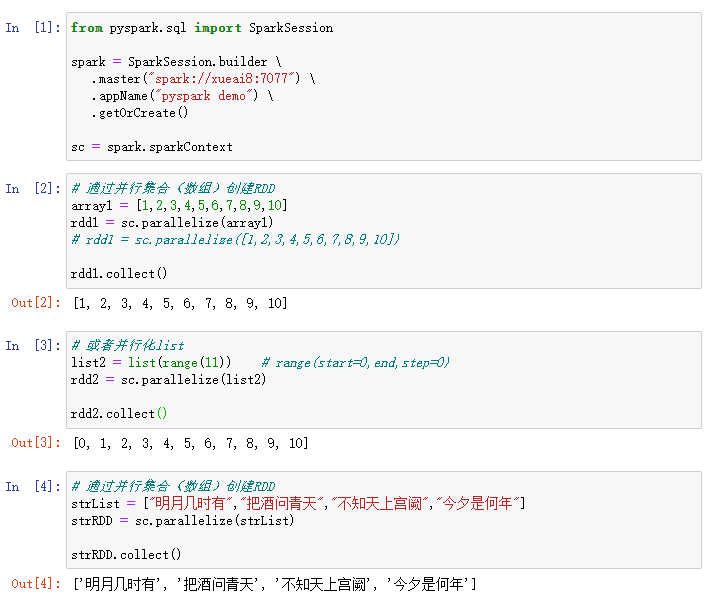This screenshot has height=599, width=721.
Task: Select the In [3] cell prompt
Action: pos(33,345)
